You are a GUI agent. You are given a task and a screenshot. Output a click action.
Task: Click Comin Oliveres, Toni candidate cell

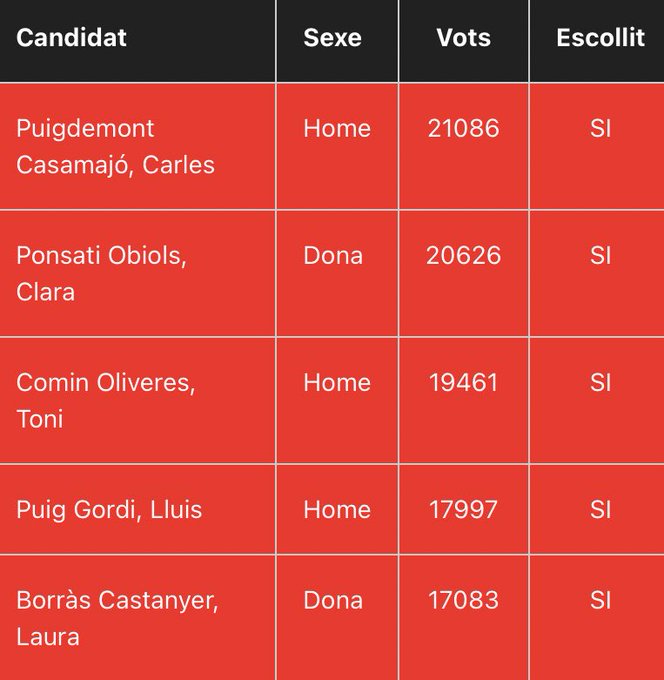(x=137, y=400)
